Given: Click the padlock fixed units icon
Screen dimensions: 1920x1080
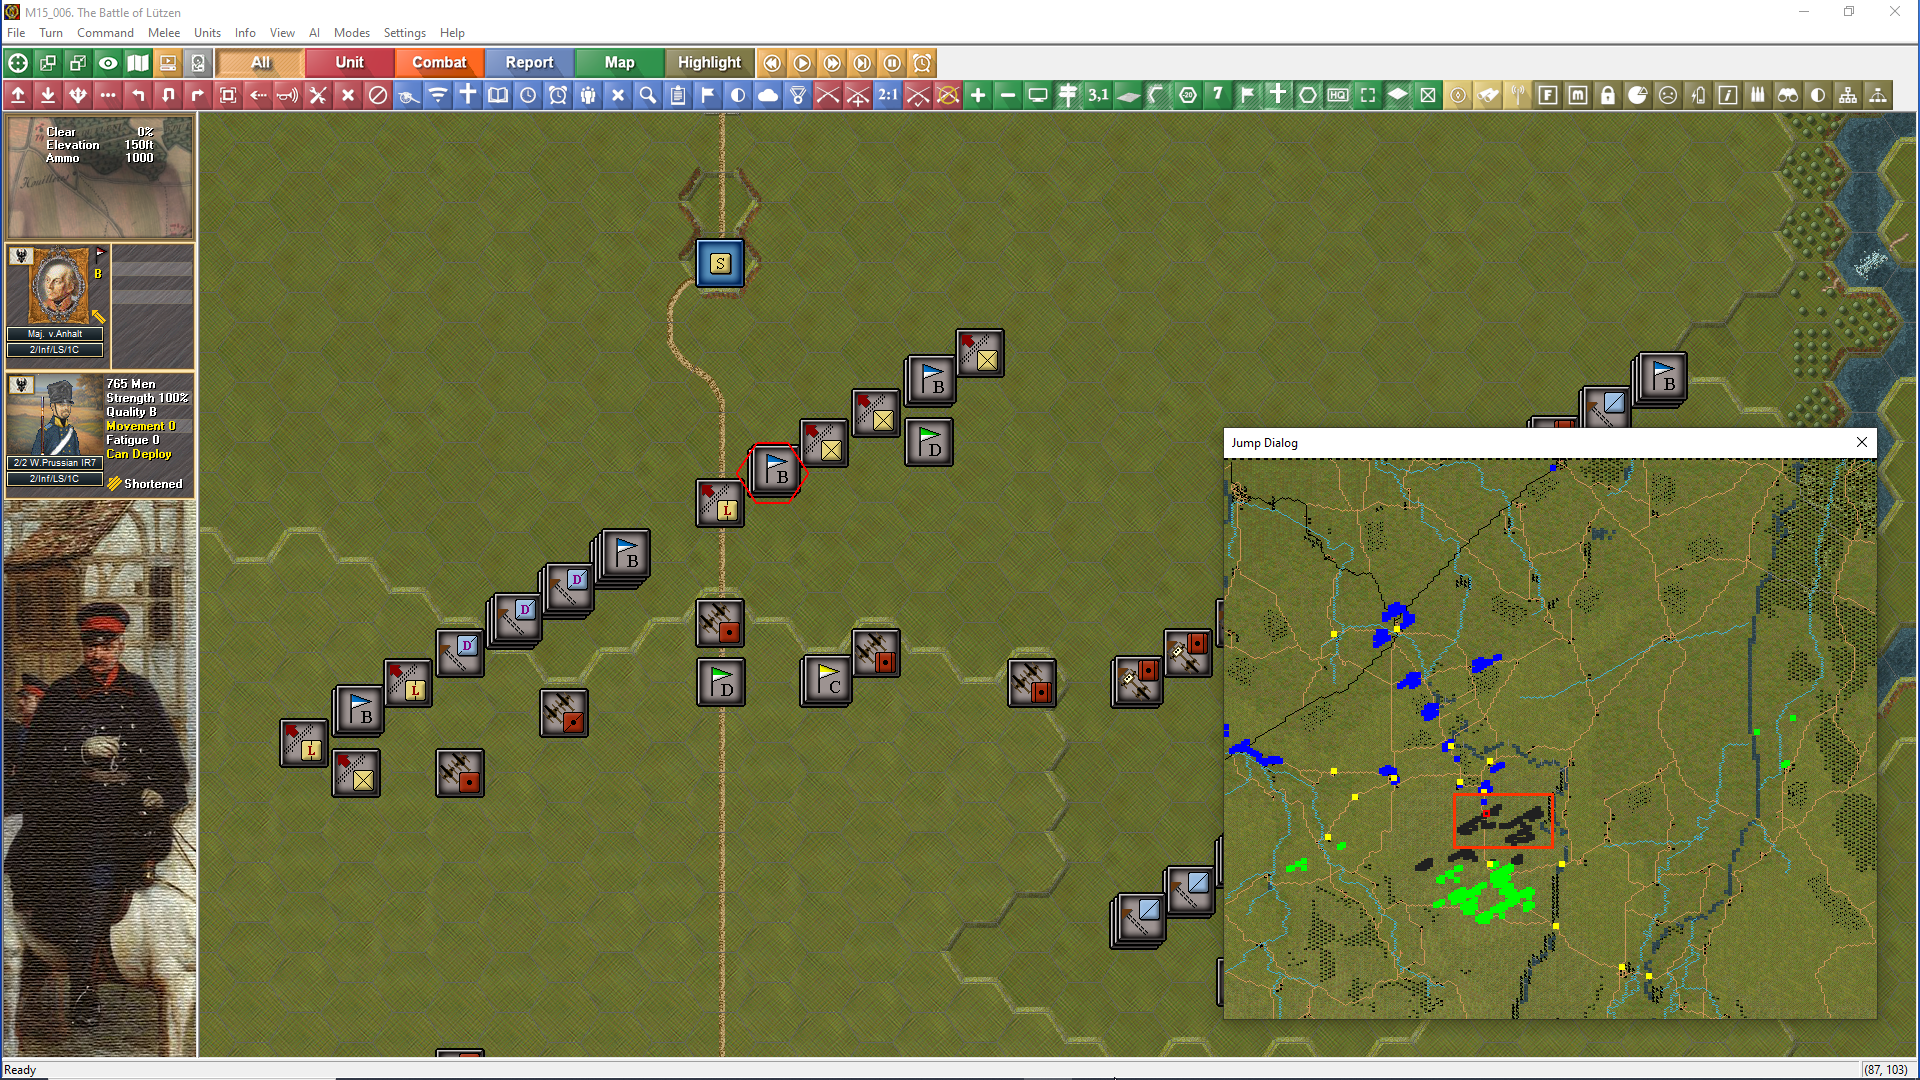Looking at the screenshot, I should click(1608, 95).
